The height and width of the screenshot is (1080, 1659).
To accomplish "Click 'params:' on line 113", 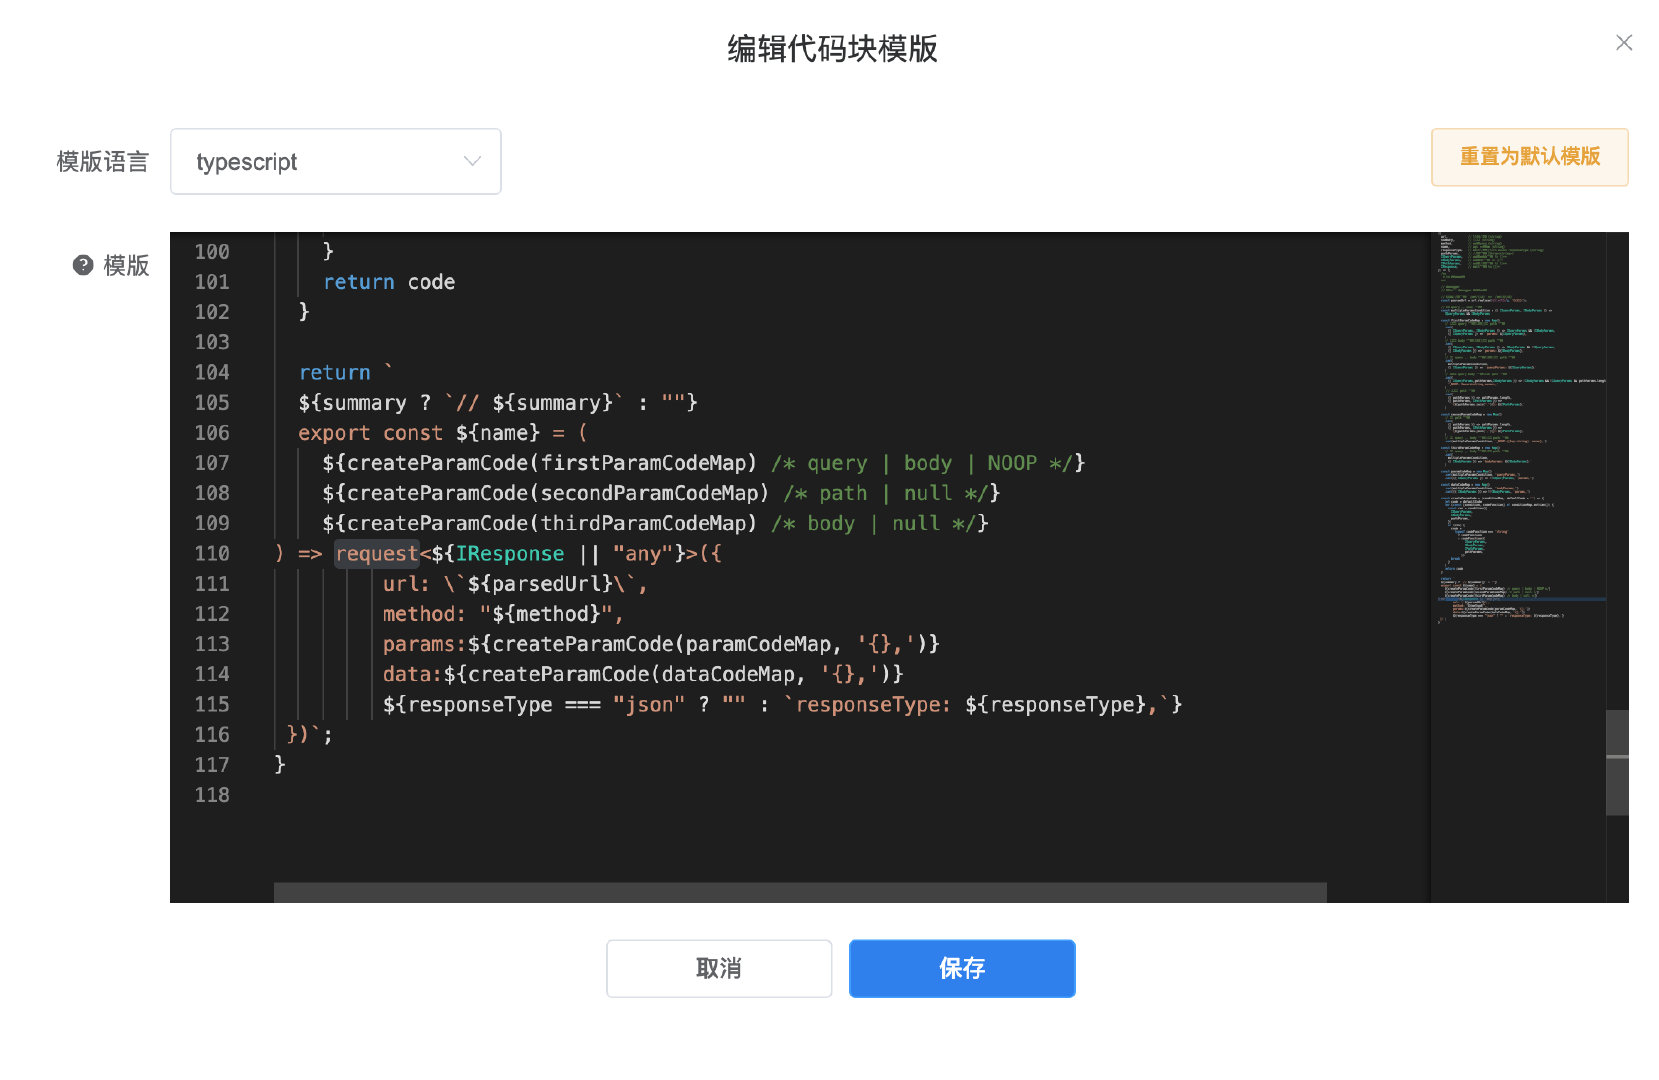I will (x=424, y=644).
